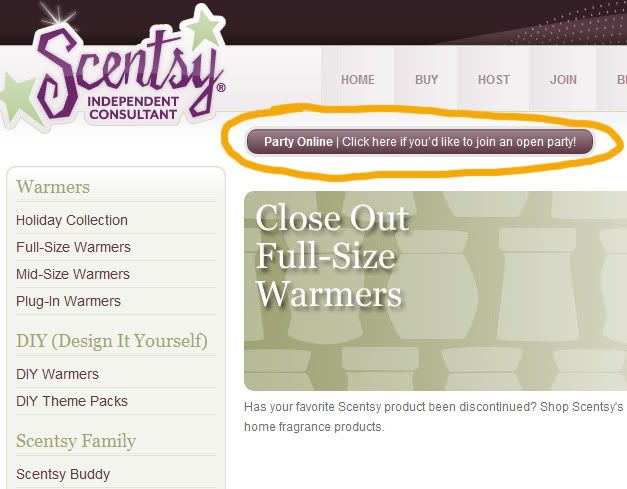Go to DIY Warmers
The height and width of the screenshot is (489, 627).
57,374
